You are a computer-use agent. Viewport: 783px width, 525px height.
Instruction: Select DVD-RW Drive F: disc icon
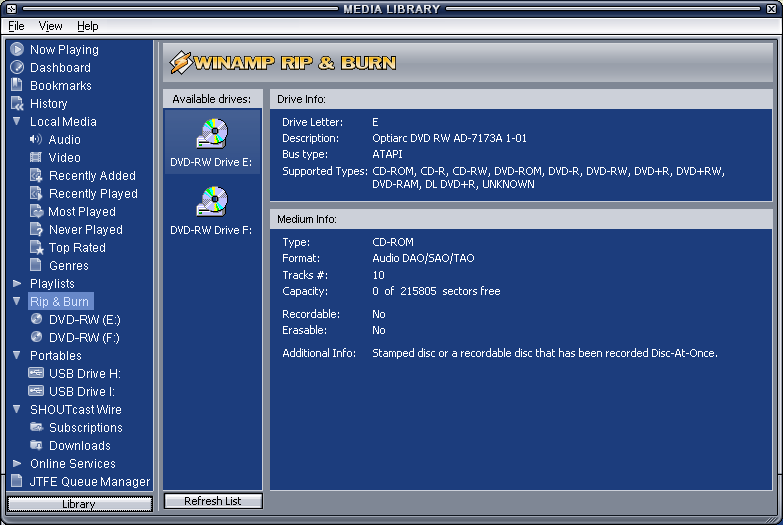point(212,202)
